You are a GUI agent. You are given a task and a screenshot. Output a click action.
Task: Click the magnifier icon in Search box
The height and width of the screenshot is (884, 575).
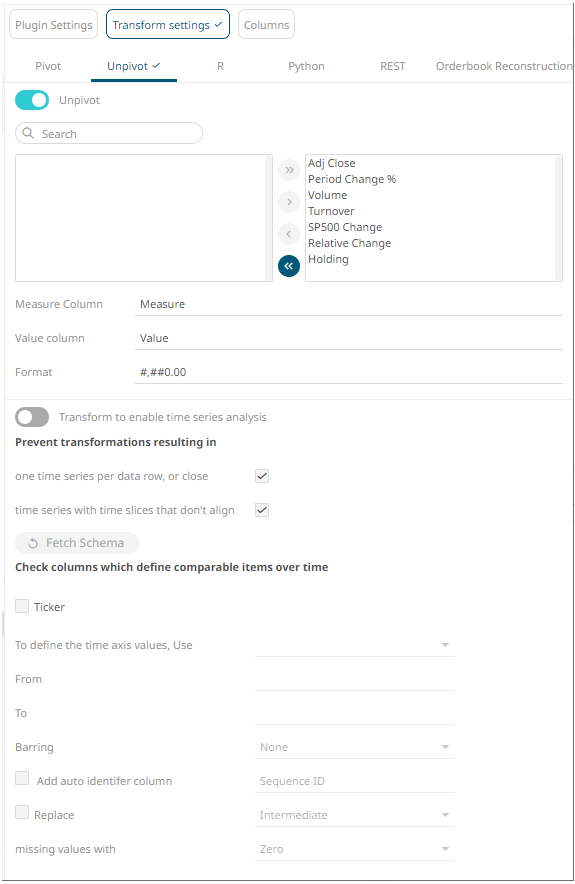tap(28, 134)
